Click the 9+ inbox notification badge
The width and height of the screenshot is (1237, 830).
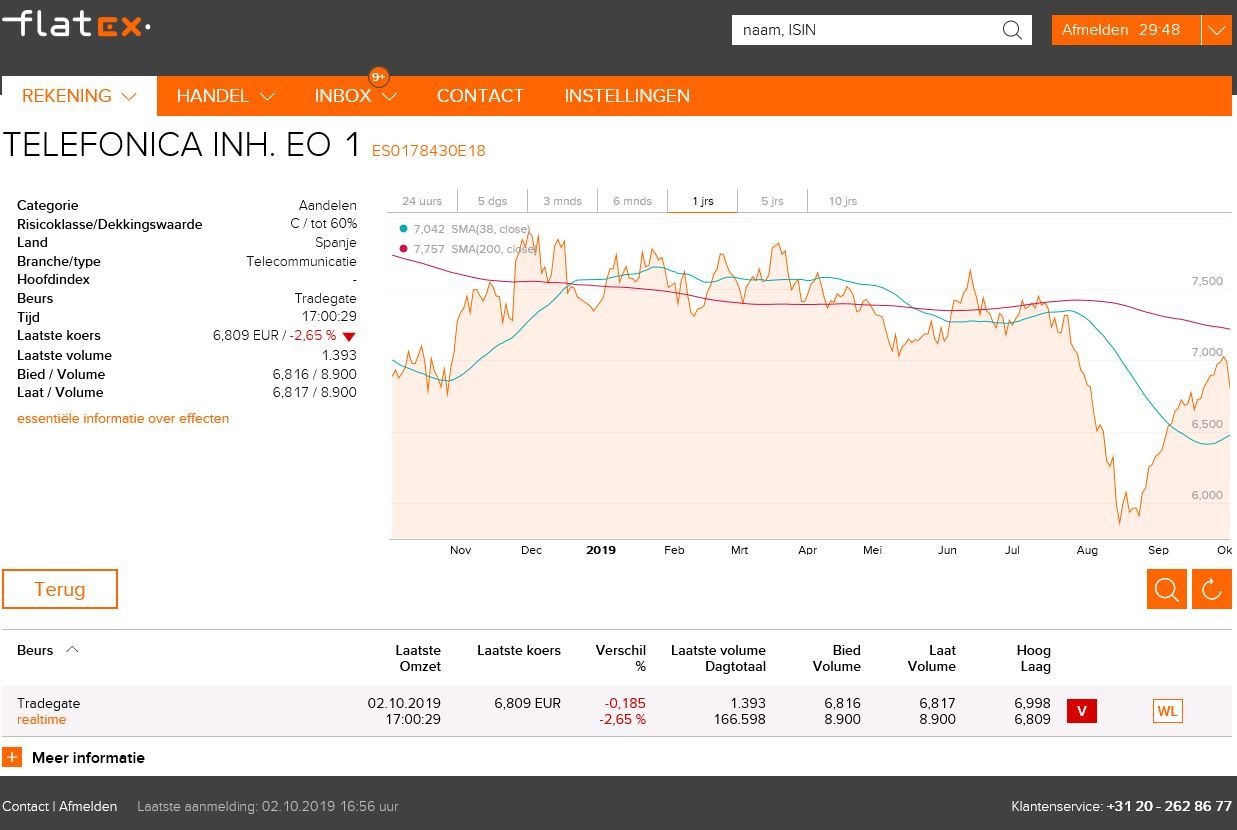(x=378, y=77)
